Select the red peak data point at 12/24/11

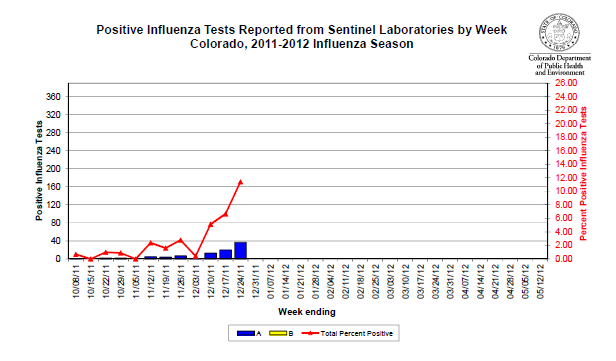tap(240, 182)
